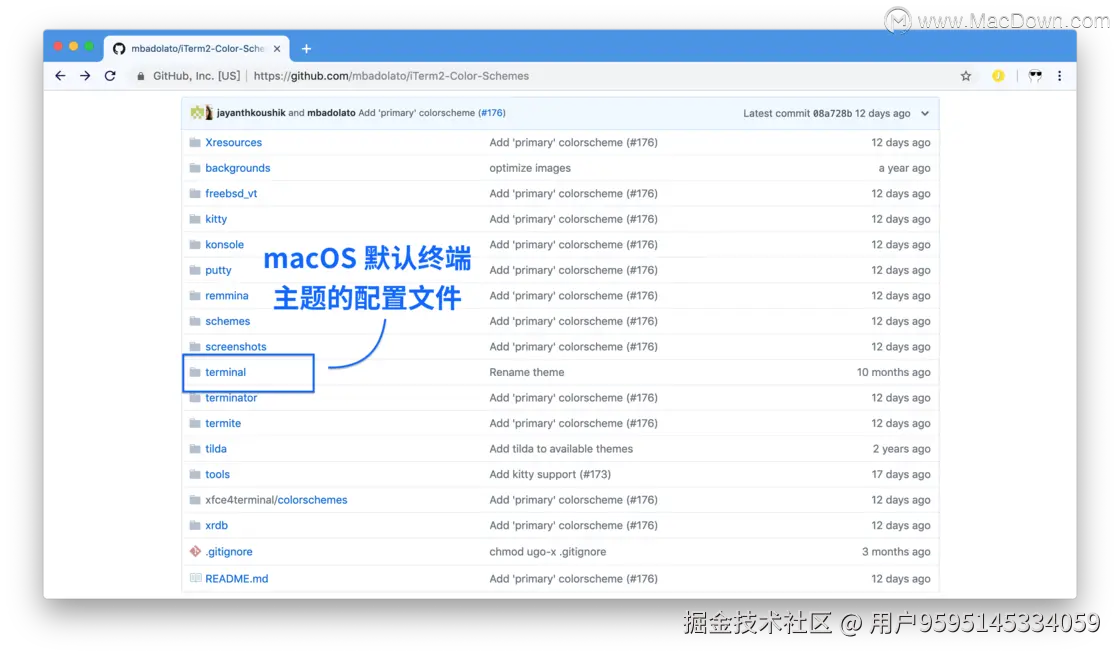Viewport: 1120px width, 656px height.
Task: Open the 'optimize images' commit message
Action: [x=530, y=168]
